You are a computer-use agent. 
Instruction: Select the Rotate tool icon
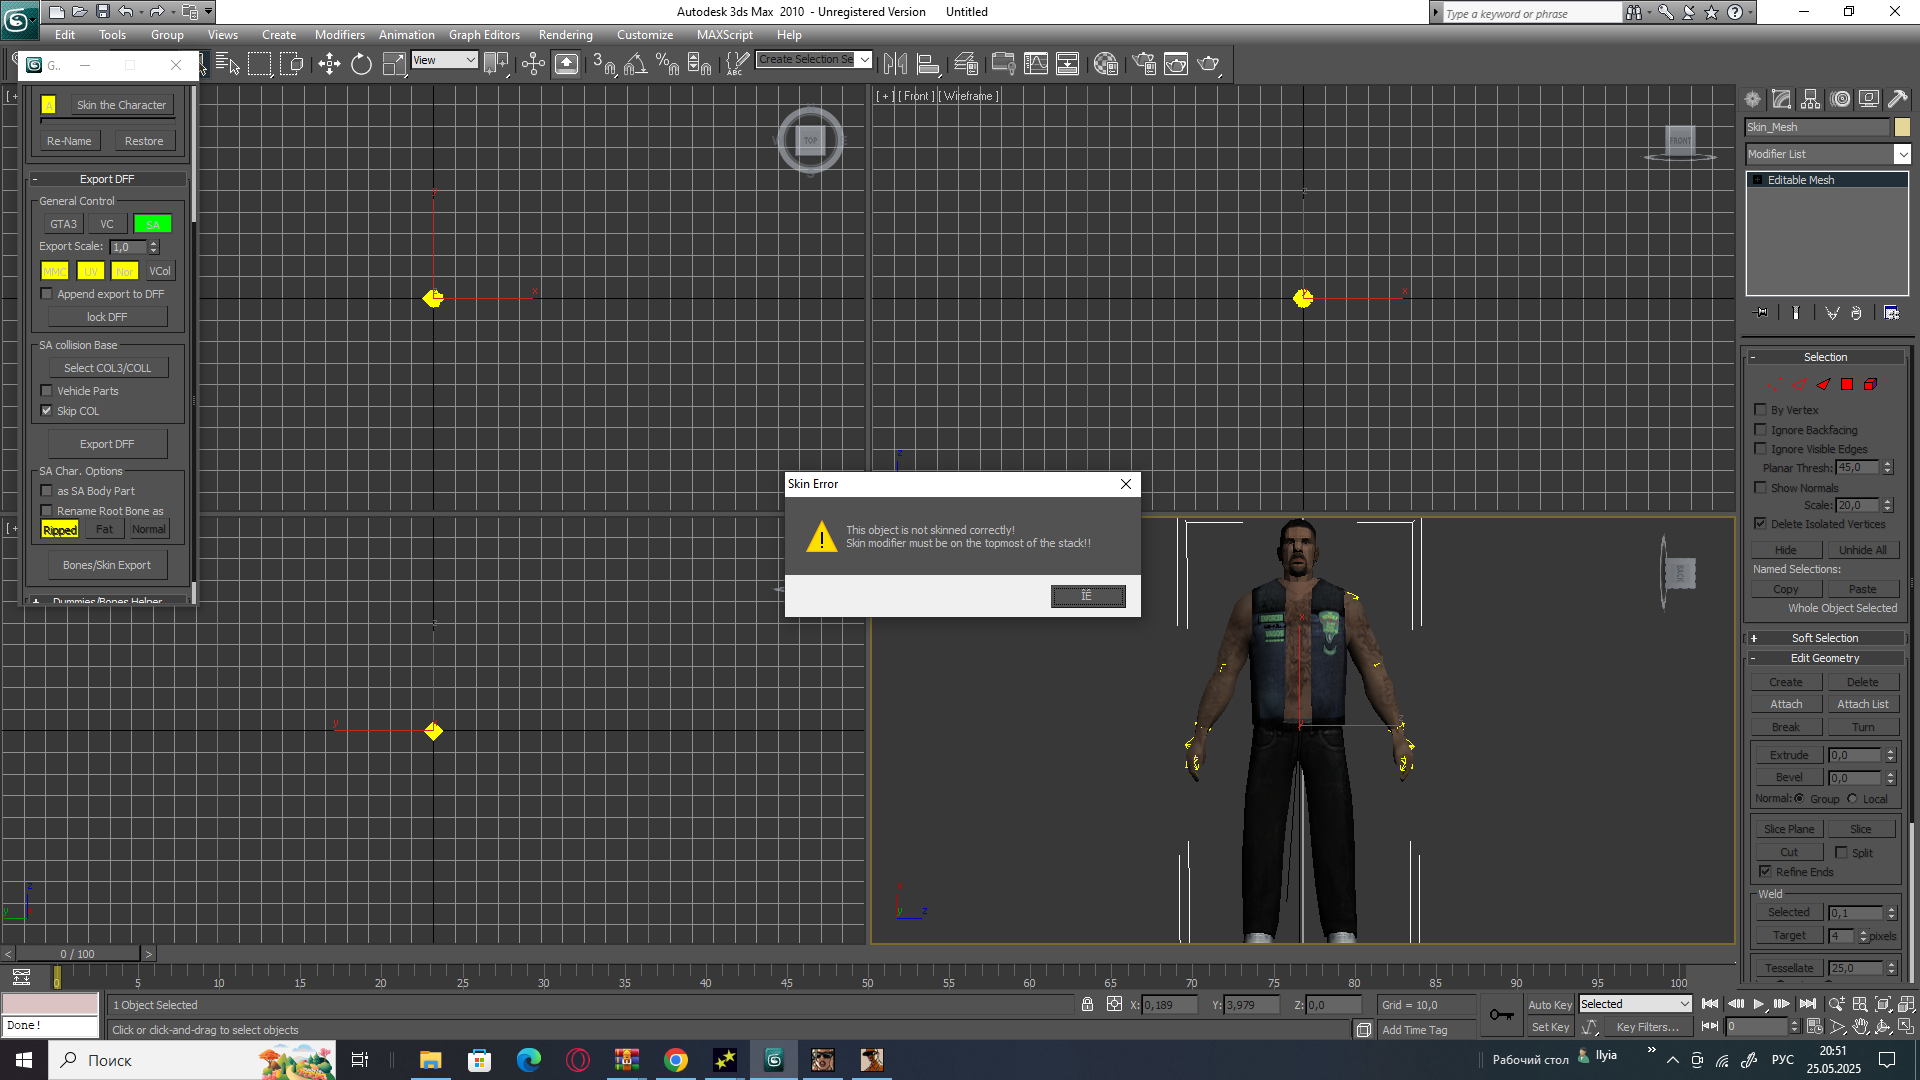(361, 65)
